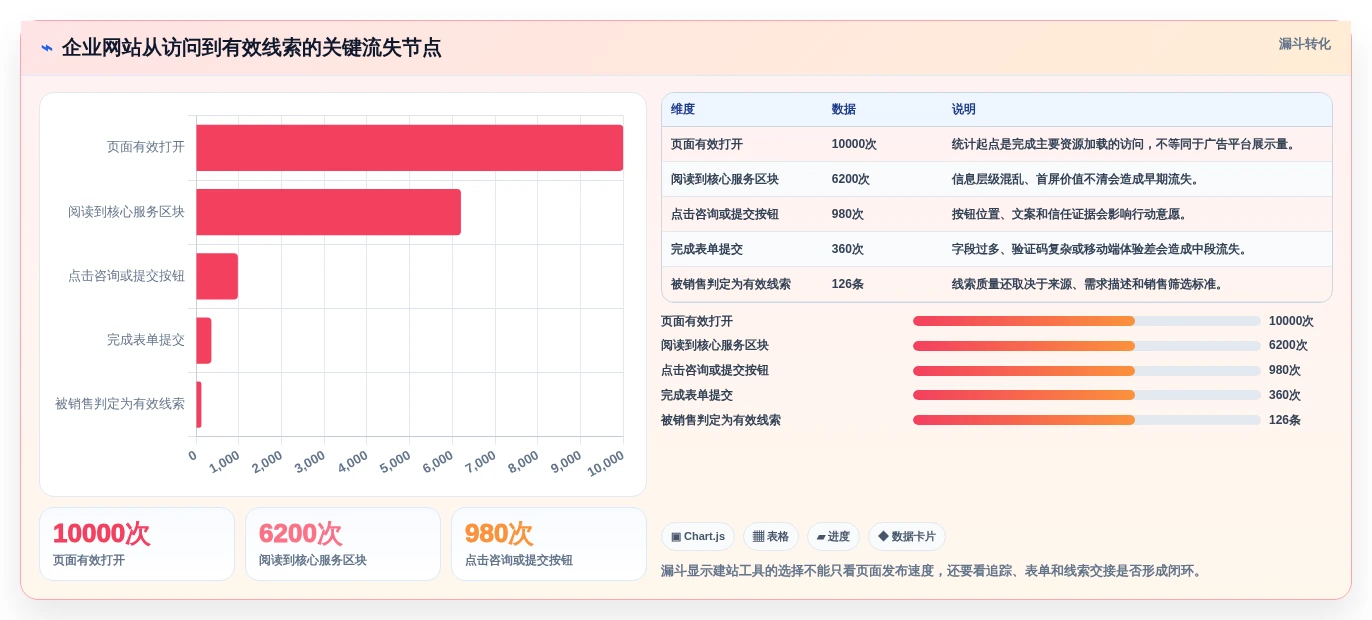Screen dimensions: 1372x620
Task: Click the 漏斗转化 label in the header
Action: 1304,44
